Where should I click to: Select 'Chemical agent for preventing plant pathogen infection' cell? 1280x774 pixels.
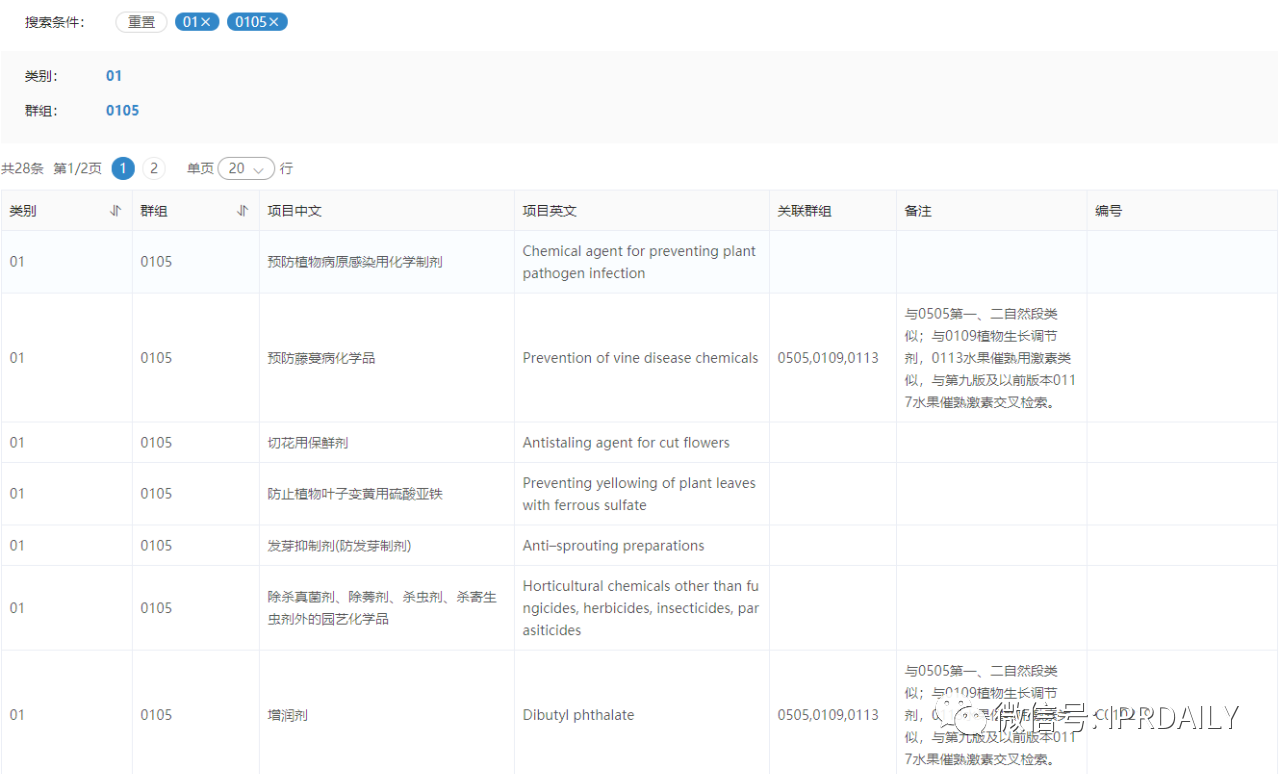coord(642,262)
